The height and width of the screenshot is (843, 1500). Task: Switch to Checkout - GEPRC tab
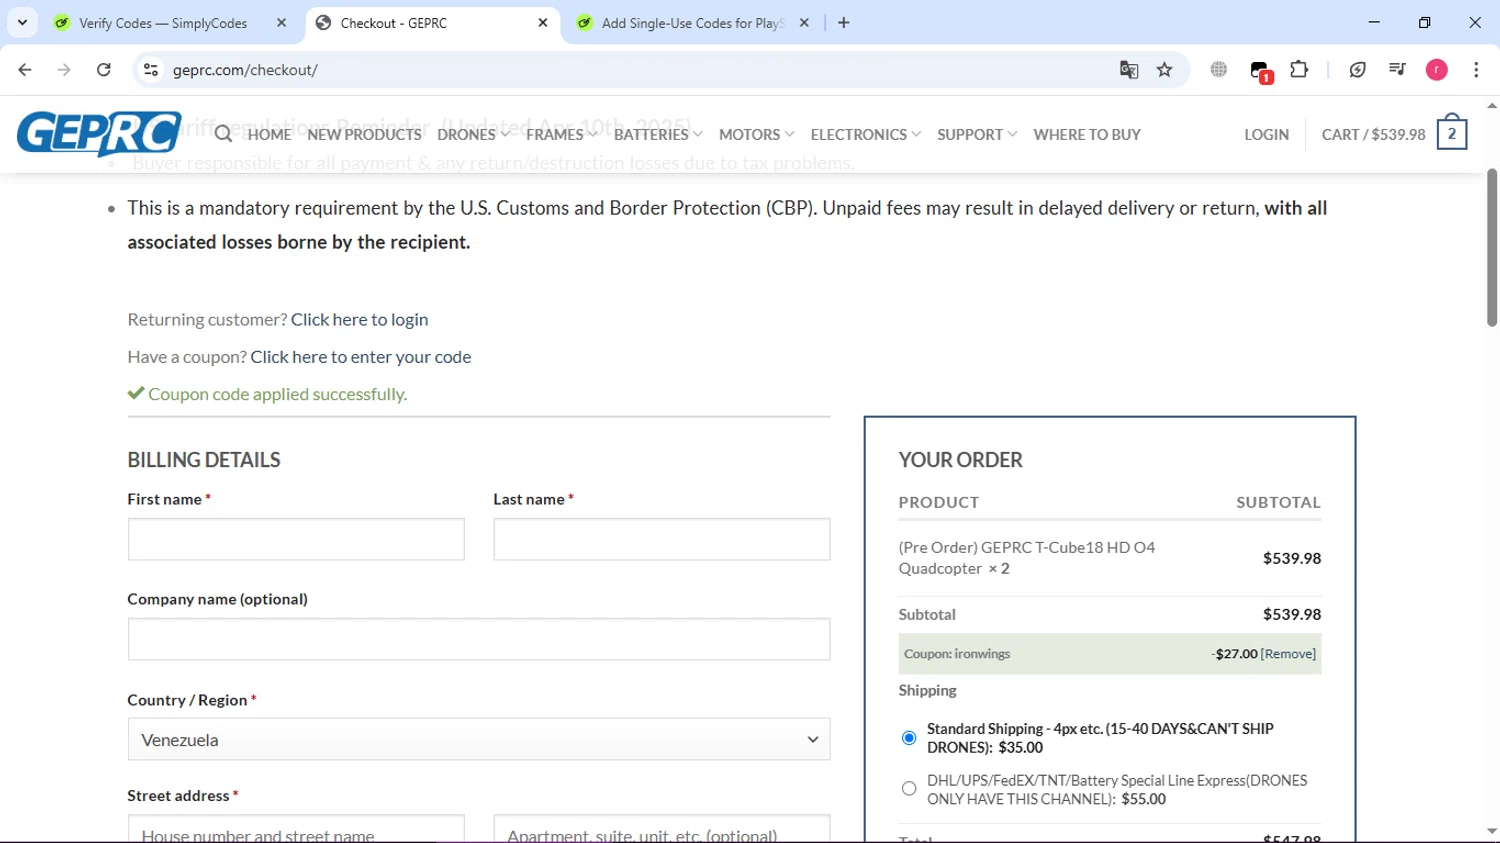pos(432,23)
